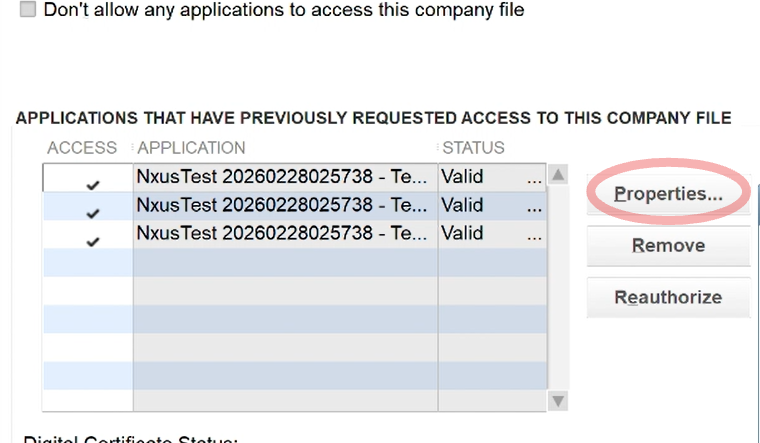Viewport: 760px width, 443px height.
Task: Open Properties for the selected application
Action: (668, 194)
